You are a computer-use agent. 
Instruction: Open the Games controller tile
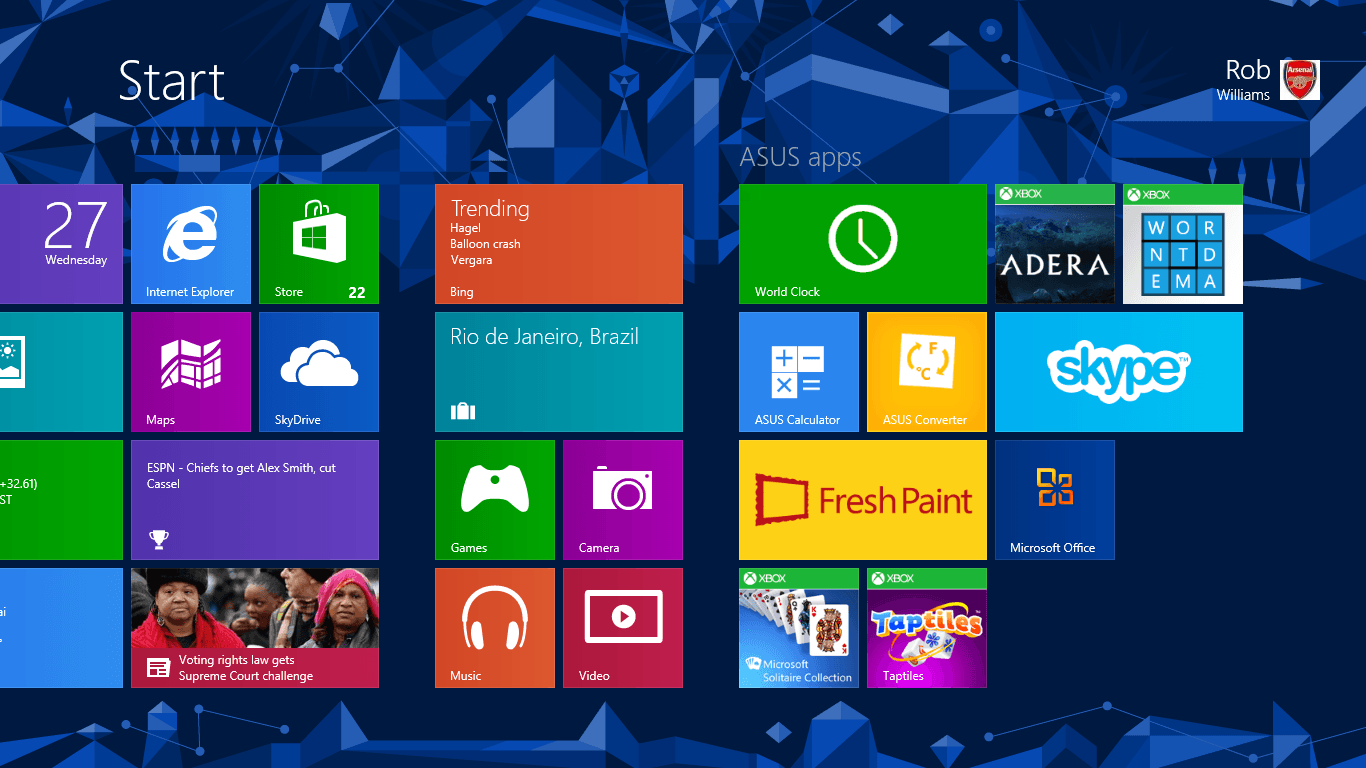pyautogui.click(x=495, y=499)
